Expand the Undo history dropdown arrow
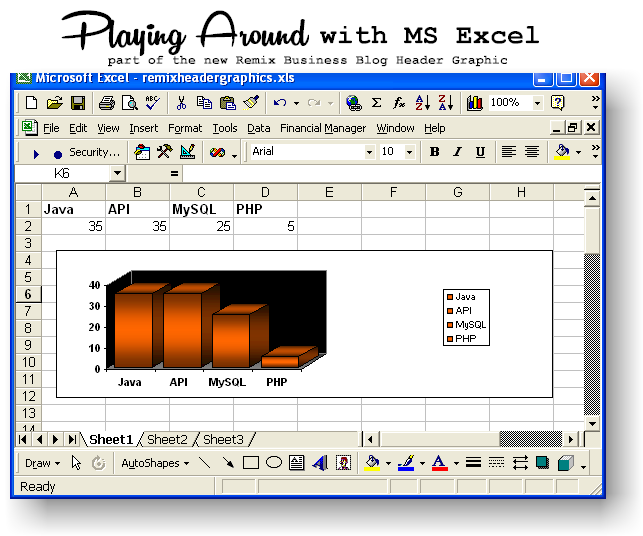This screenshot has width=643, height=536. tap(296, 103)
